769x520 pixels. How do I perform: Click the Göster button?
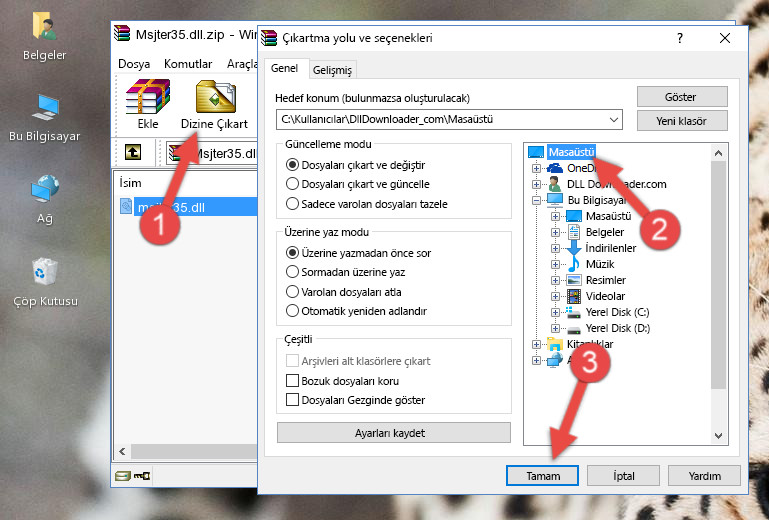(x=682, y=97)
